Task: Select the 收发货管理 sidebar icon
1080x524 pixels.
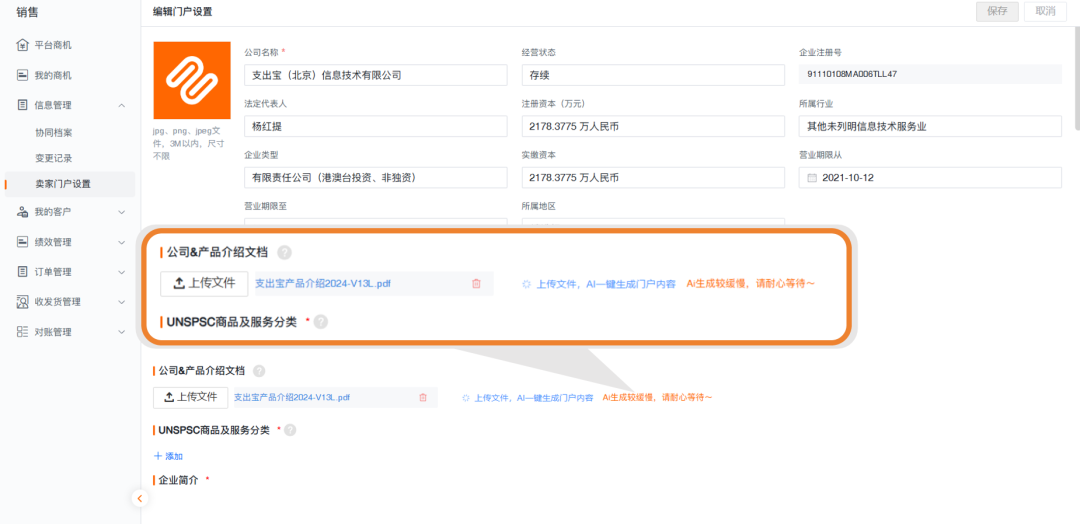Action: pos(22,302)
